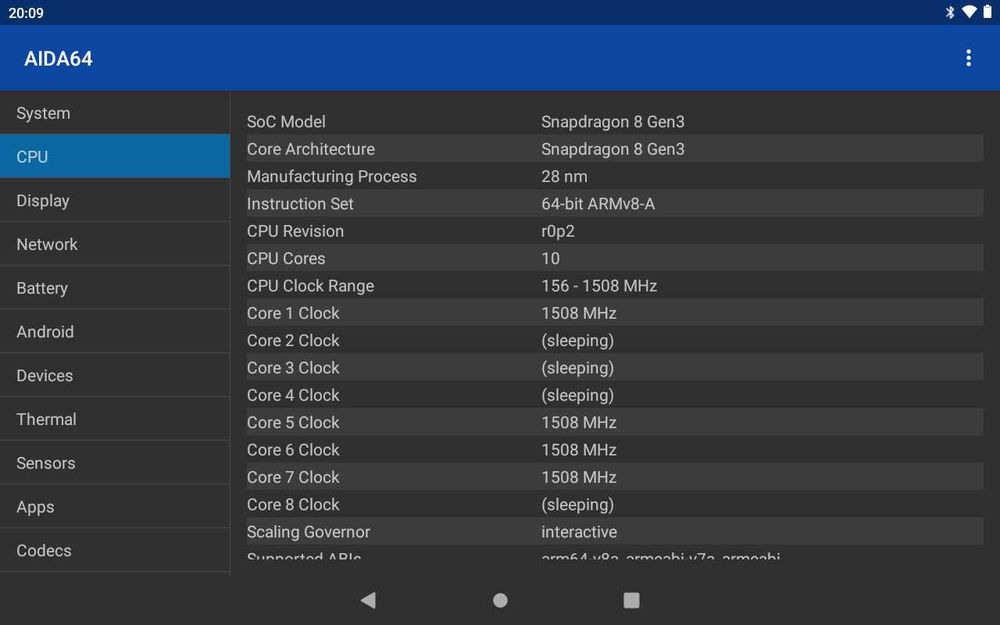The image size is (1000, 625).
Task: Select the CPU sidebar item
Action: pos(115,156)
